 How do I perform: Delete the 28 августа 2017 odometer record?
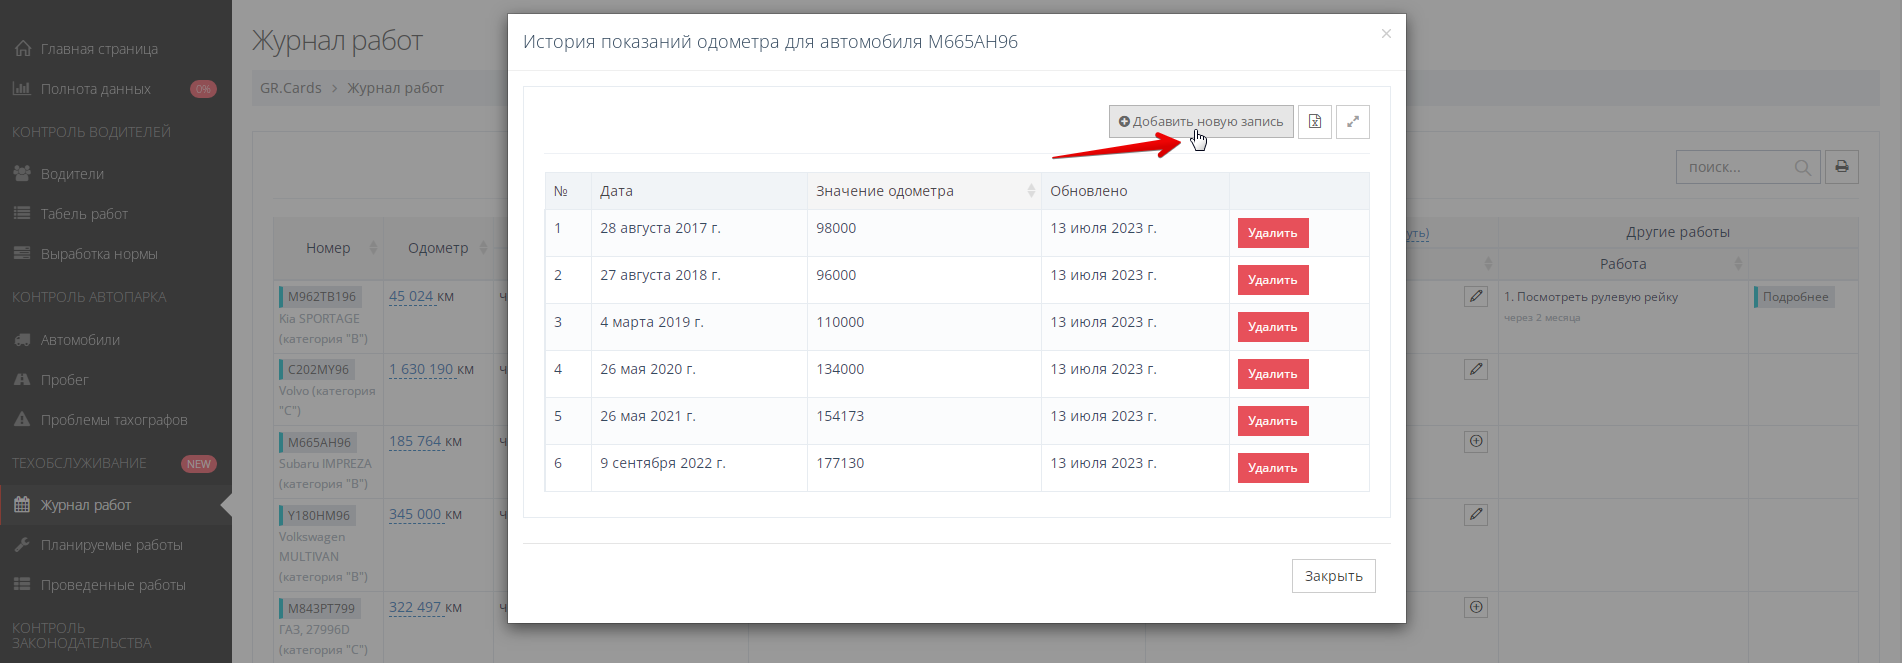click(1272, 233)
